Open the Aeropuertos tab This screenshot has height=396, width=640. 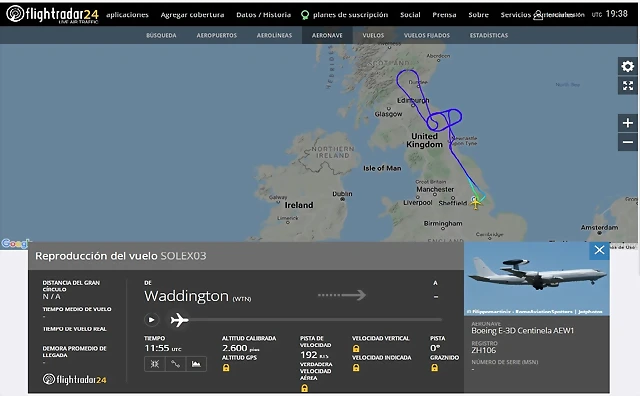pos(217,36)
